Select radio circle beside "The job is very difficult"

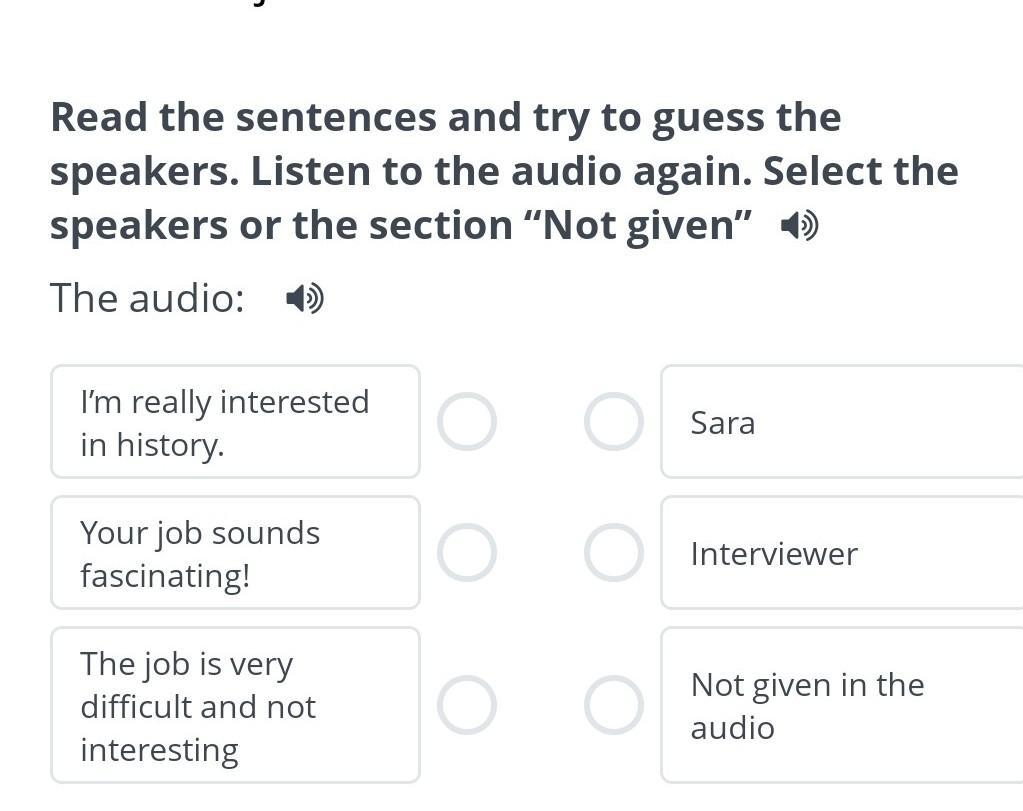[466, 705]
